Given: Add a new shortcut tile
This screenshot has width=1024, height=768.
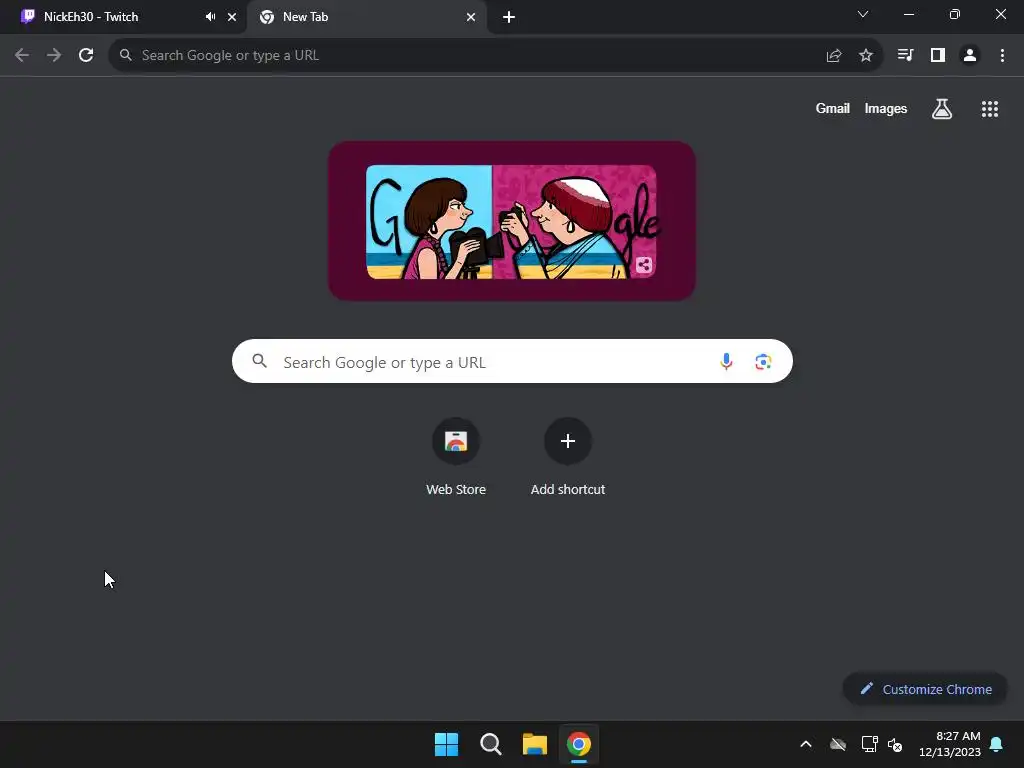Looking at the screenshot, I should [568, 457].
